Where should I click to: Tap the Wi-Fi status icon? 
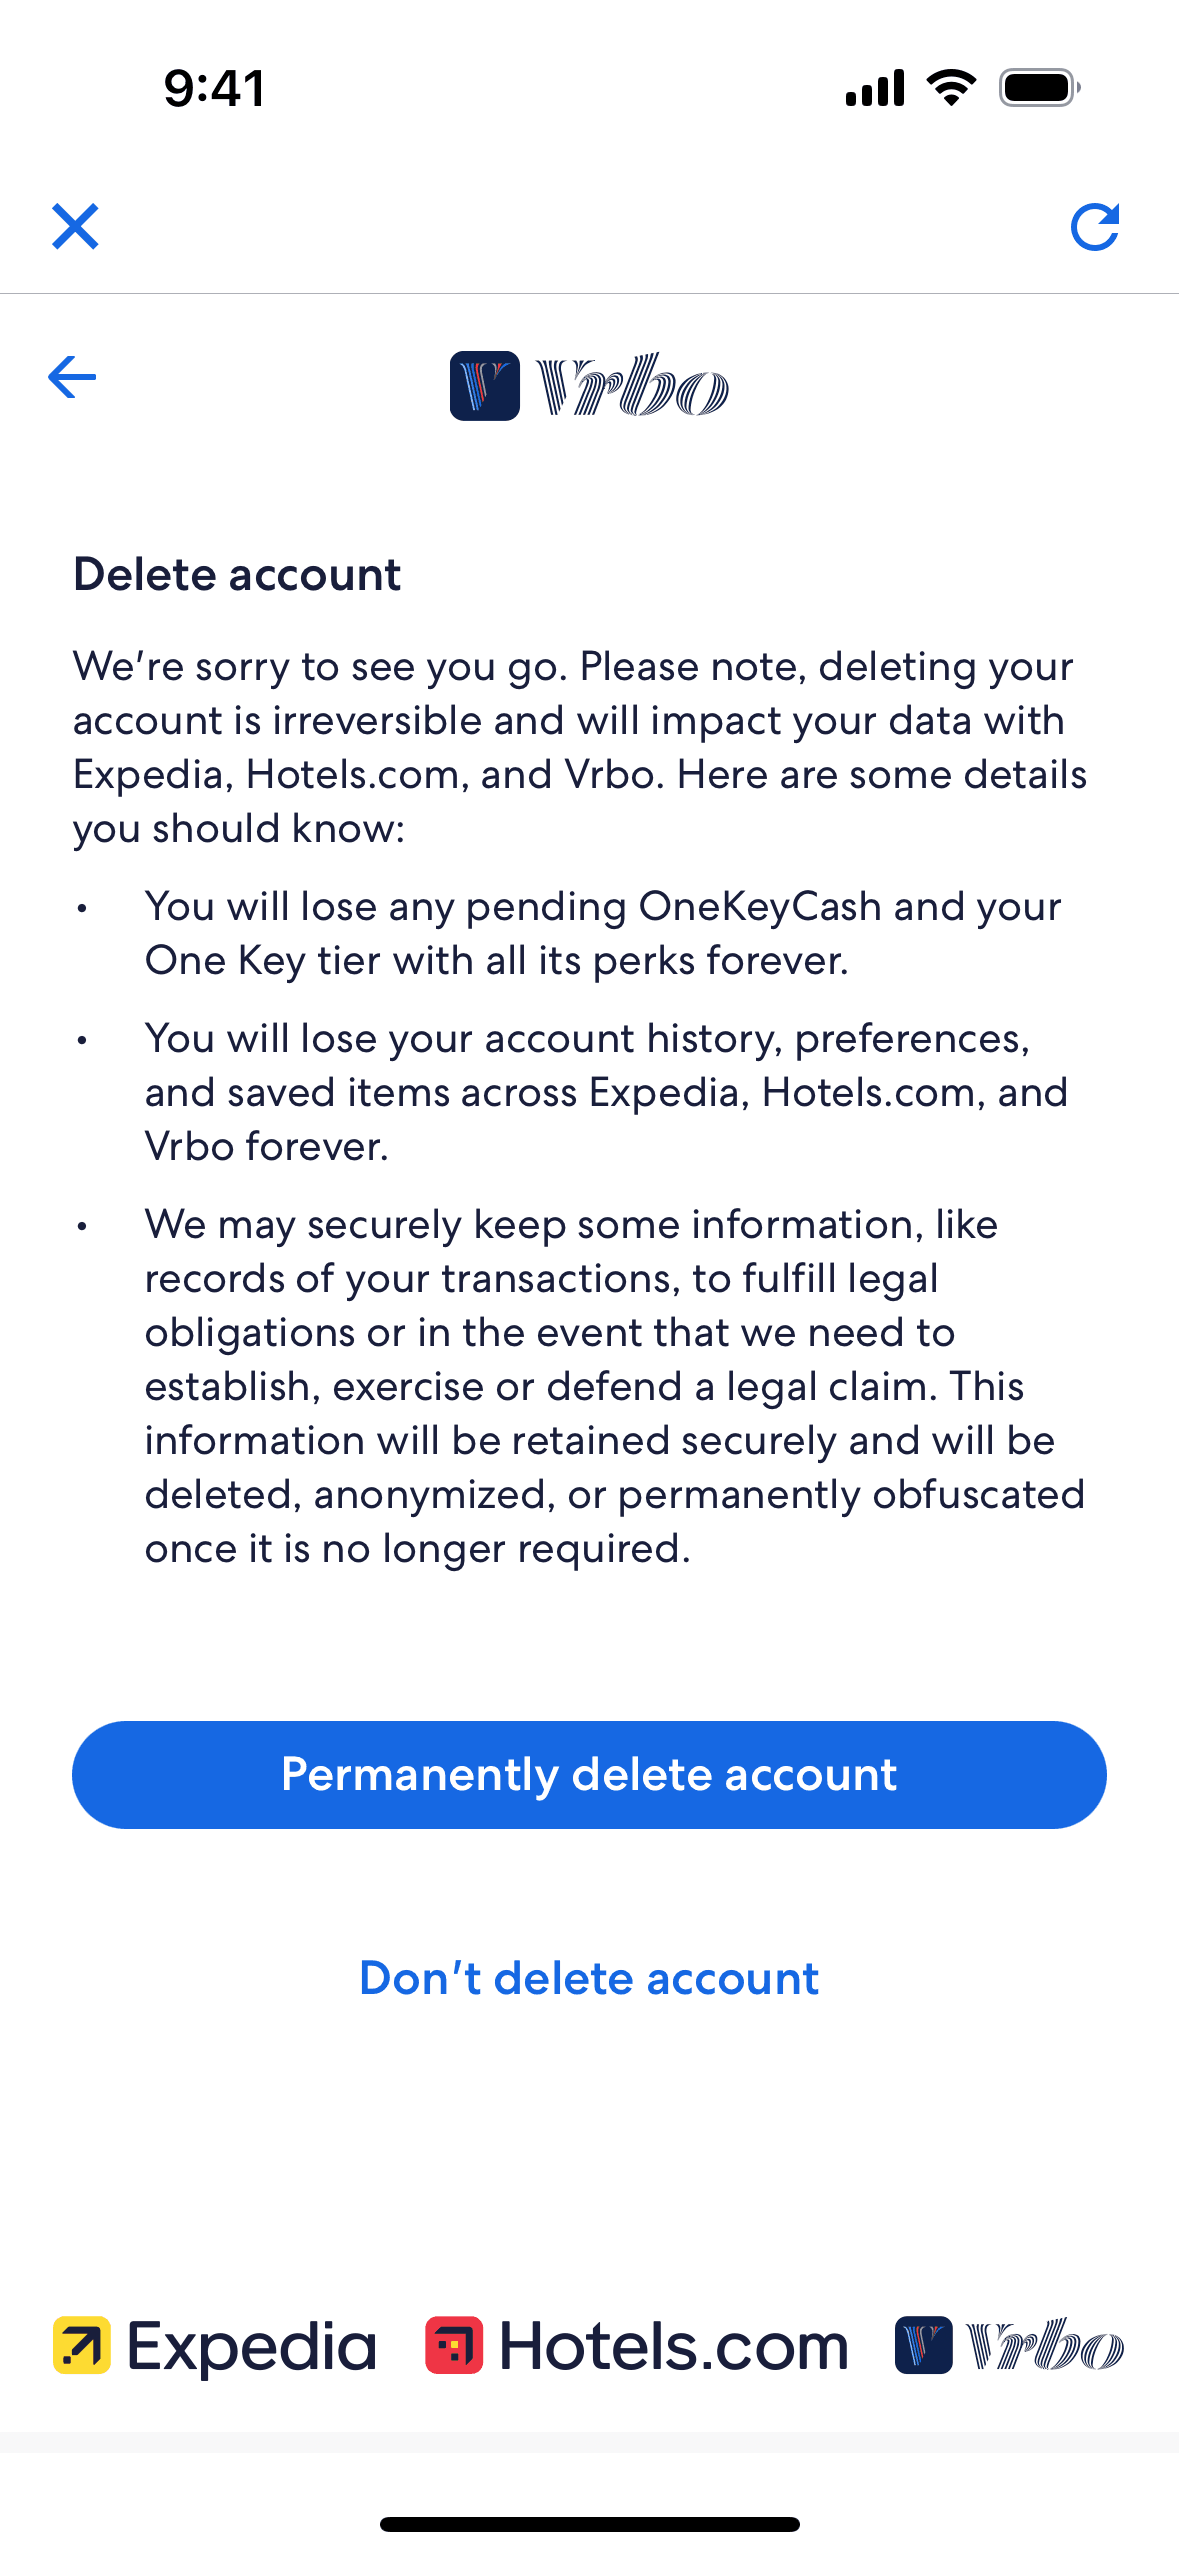[x=951, y=88]
